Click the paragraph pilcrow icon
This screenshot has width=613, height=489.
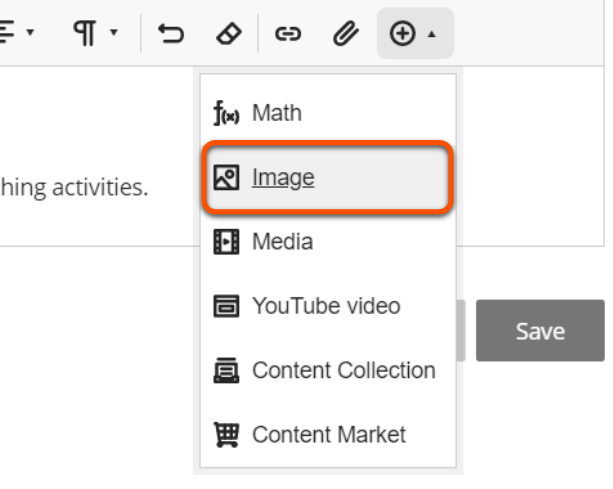point(85,34)
